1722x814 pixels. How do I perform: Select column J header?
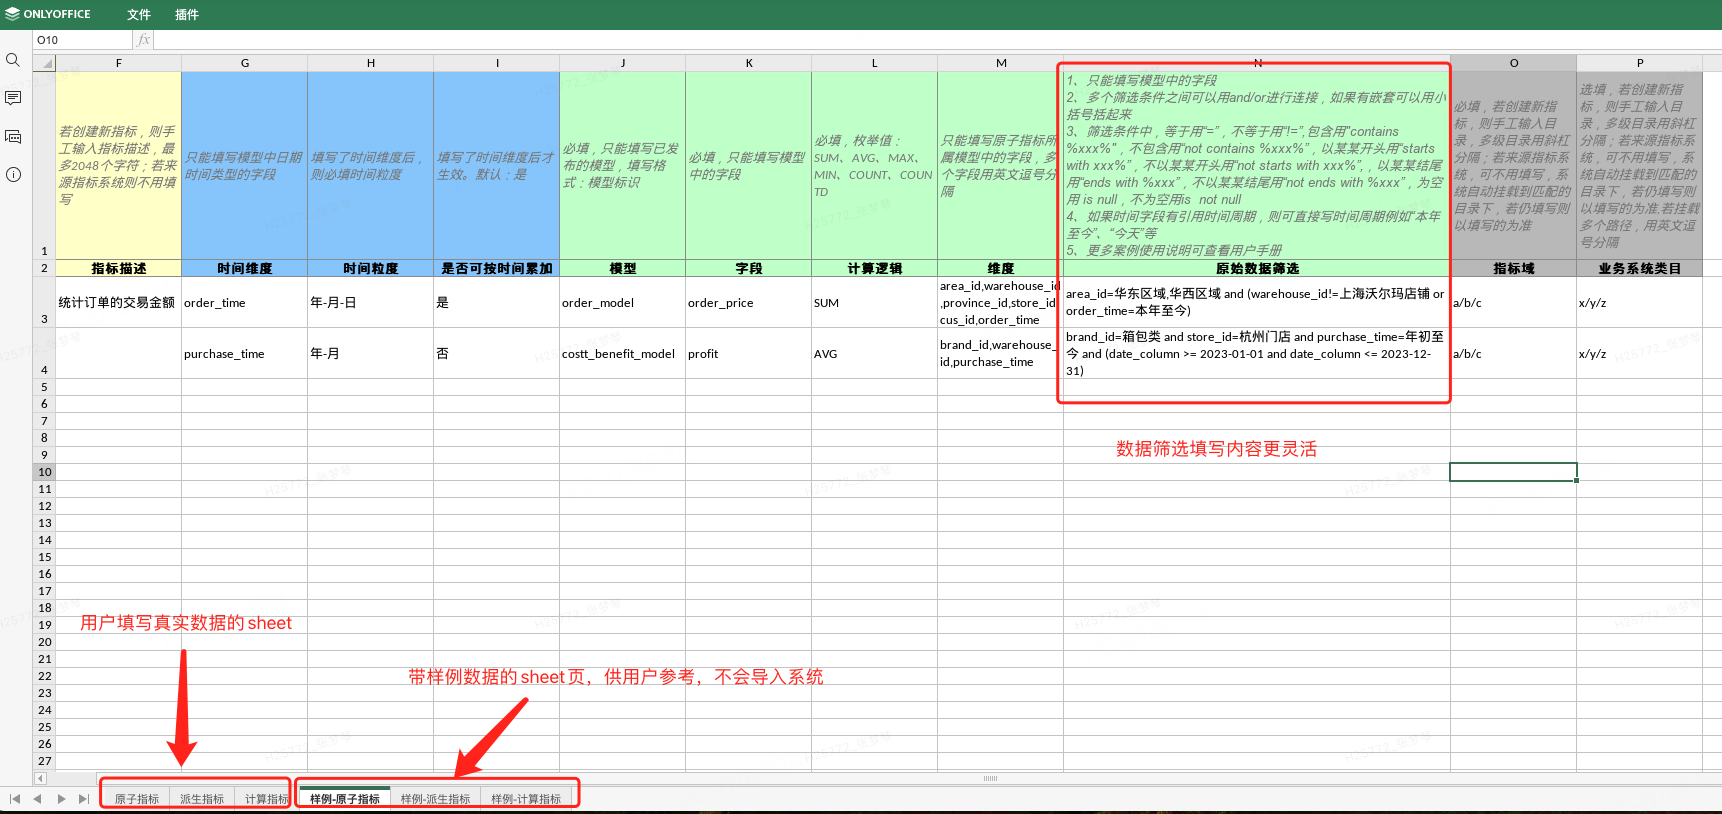tap(623, 63)
